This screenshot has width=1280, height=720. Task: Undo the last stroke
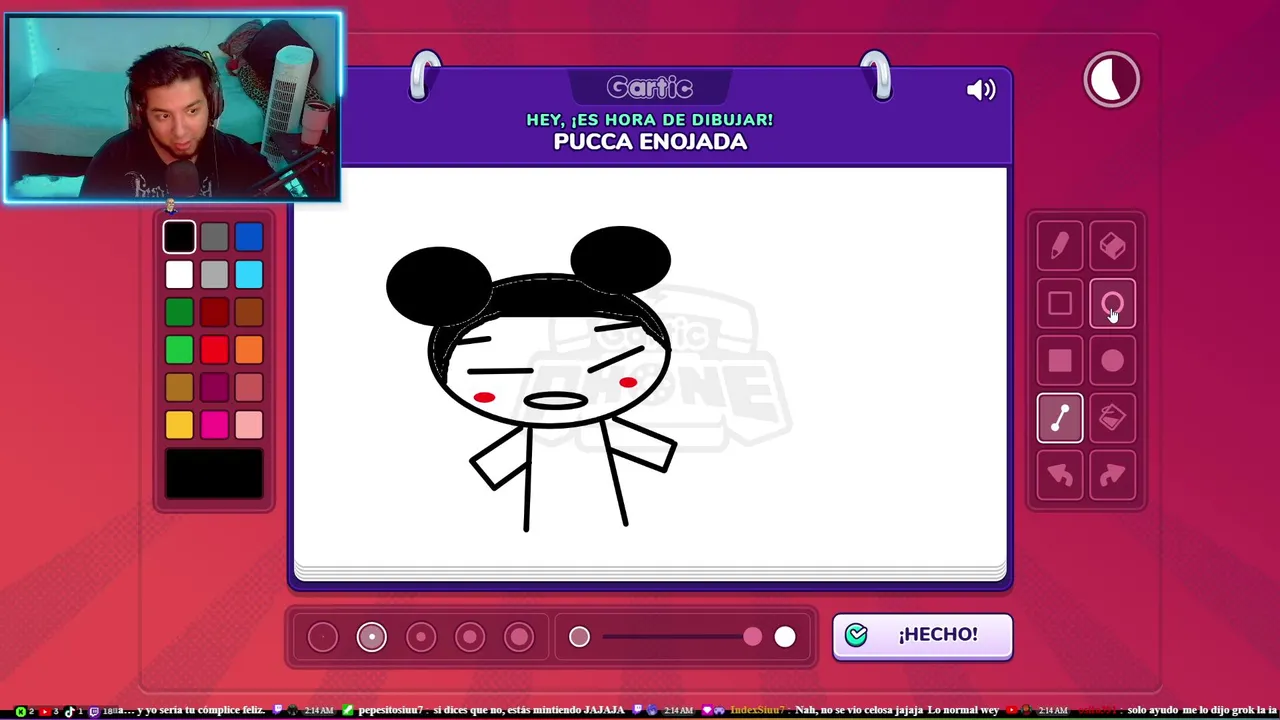click(1060, 475)
